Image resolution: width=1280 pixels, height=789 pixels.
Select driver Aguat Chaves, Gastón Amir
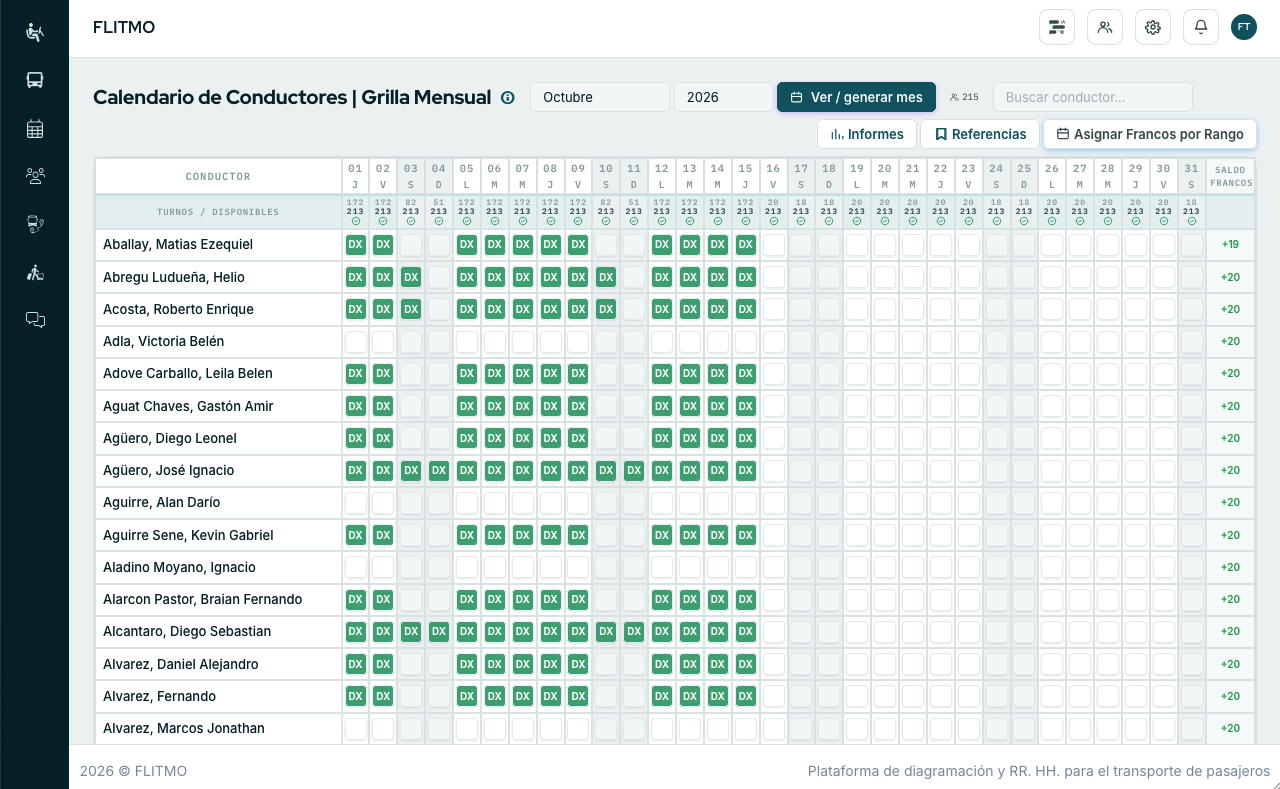(188, 406)
